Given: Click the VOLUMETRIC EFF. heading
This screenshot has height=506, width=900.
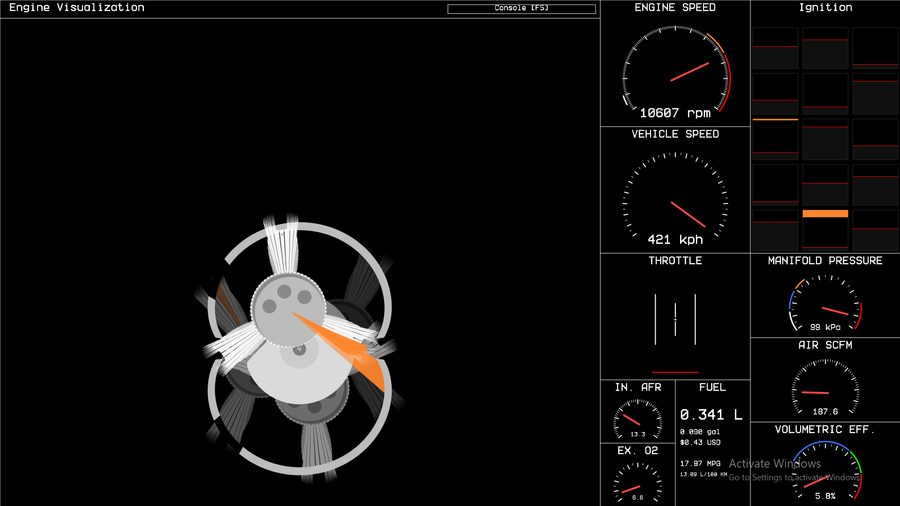Looking at the screenshot, I should pyautogui.click(x=825, y=430).
